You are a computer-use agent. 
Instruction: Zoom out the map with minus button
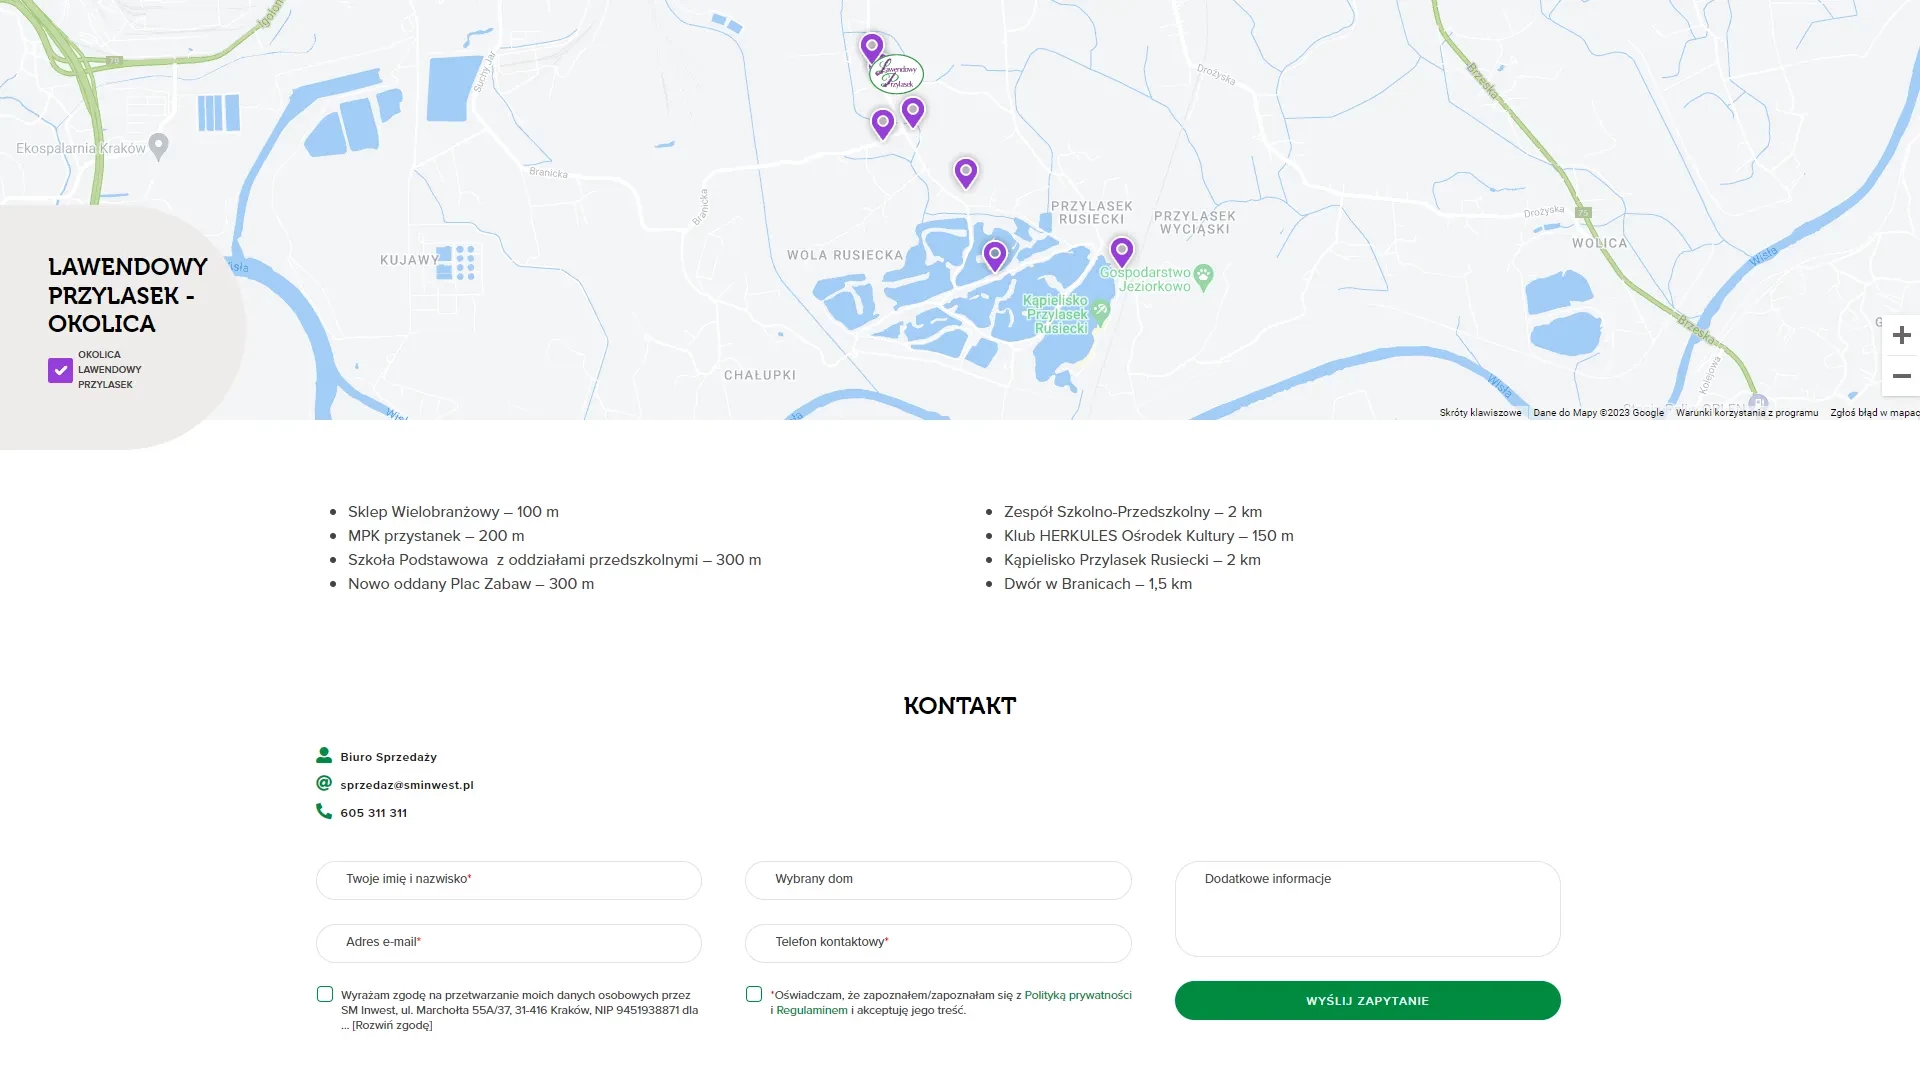click(1902, 376)
